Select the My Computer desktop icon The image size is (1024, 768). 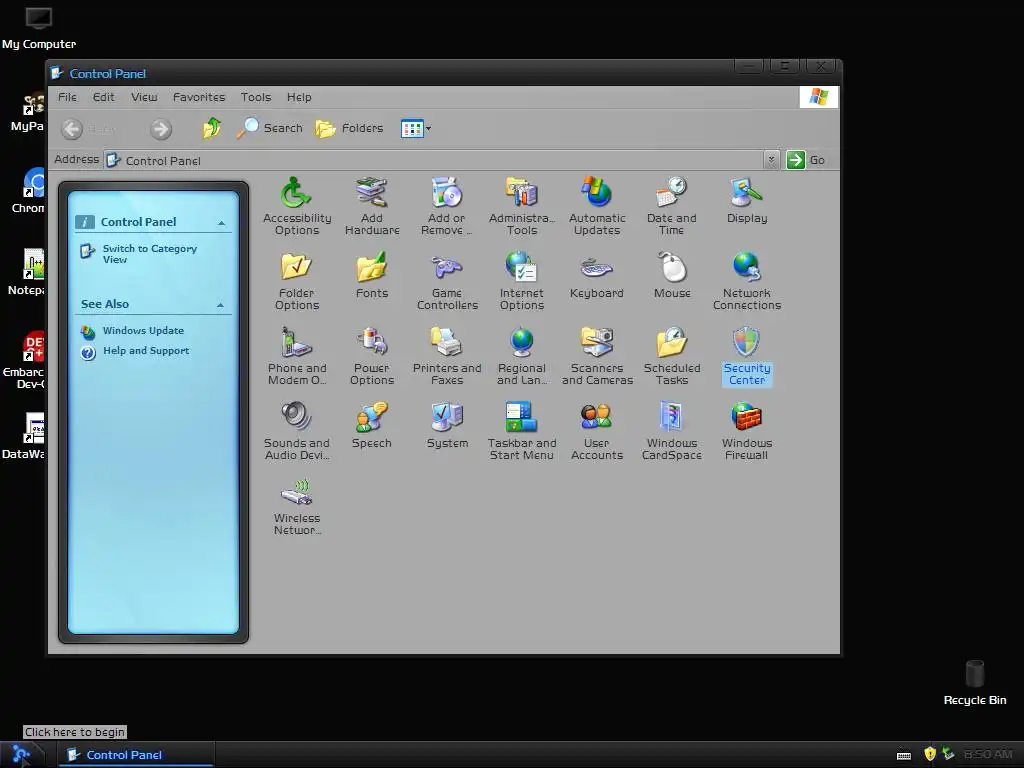click(x=39, y=28)
